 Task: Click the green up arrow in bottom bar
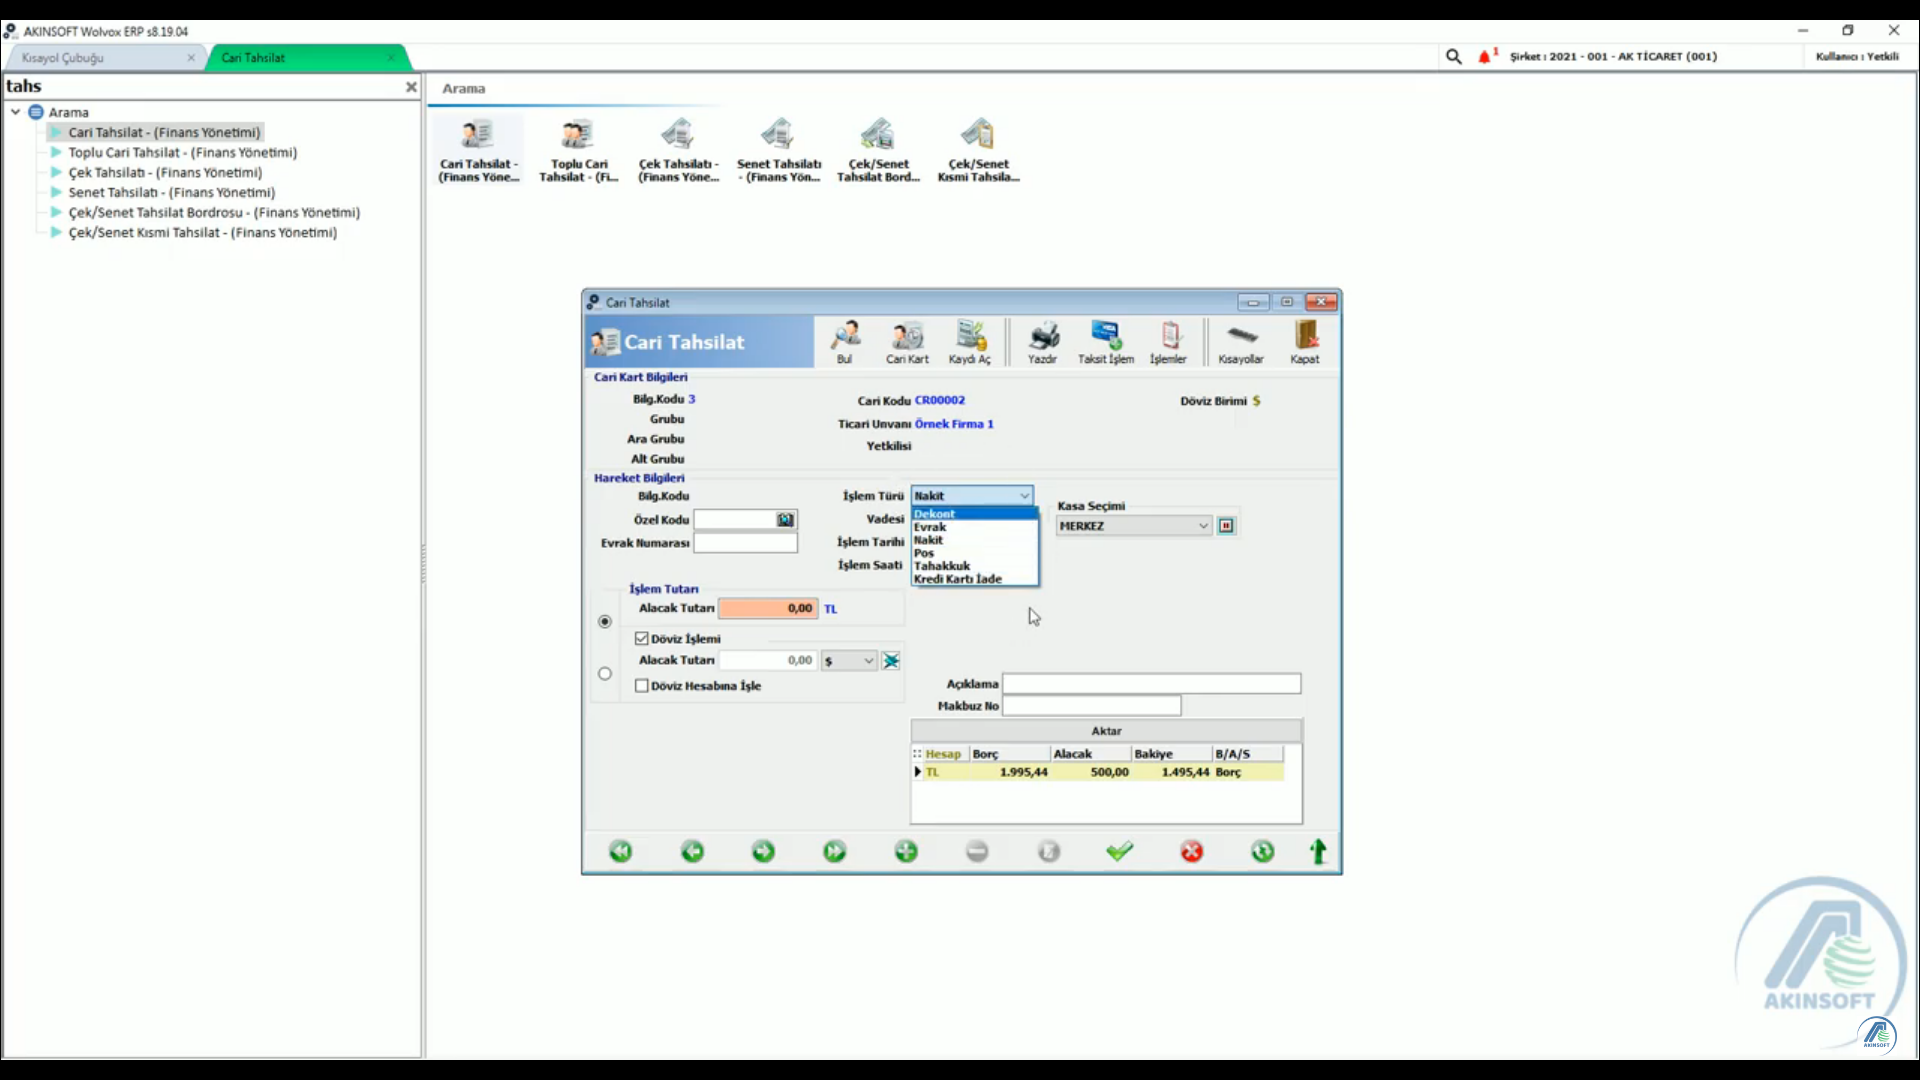(1319, 851)
